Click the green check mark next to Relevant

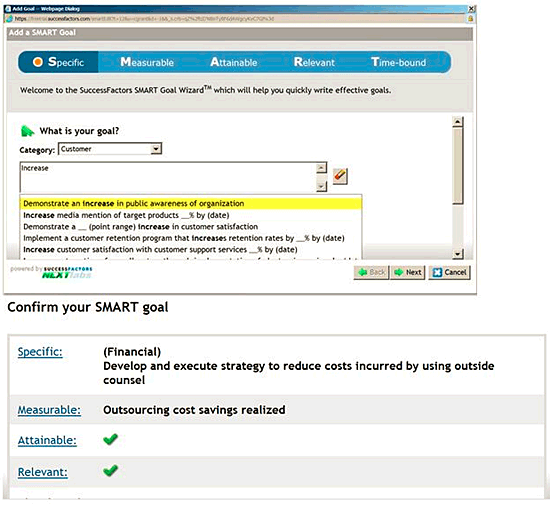click(110, 470)
